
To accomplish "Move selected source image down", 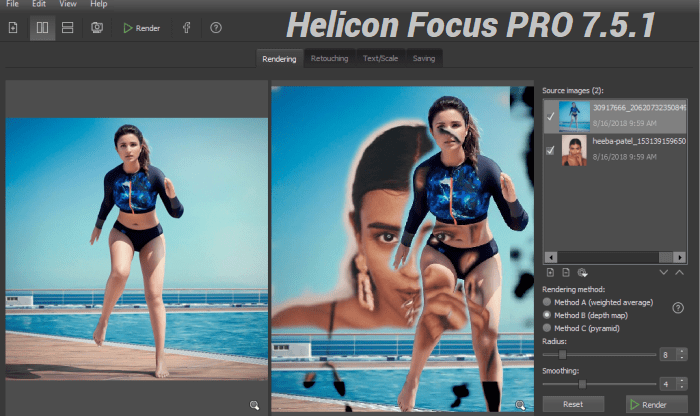I will pos(663,272).
